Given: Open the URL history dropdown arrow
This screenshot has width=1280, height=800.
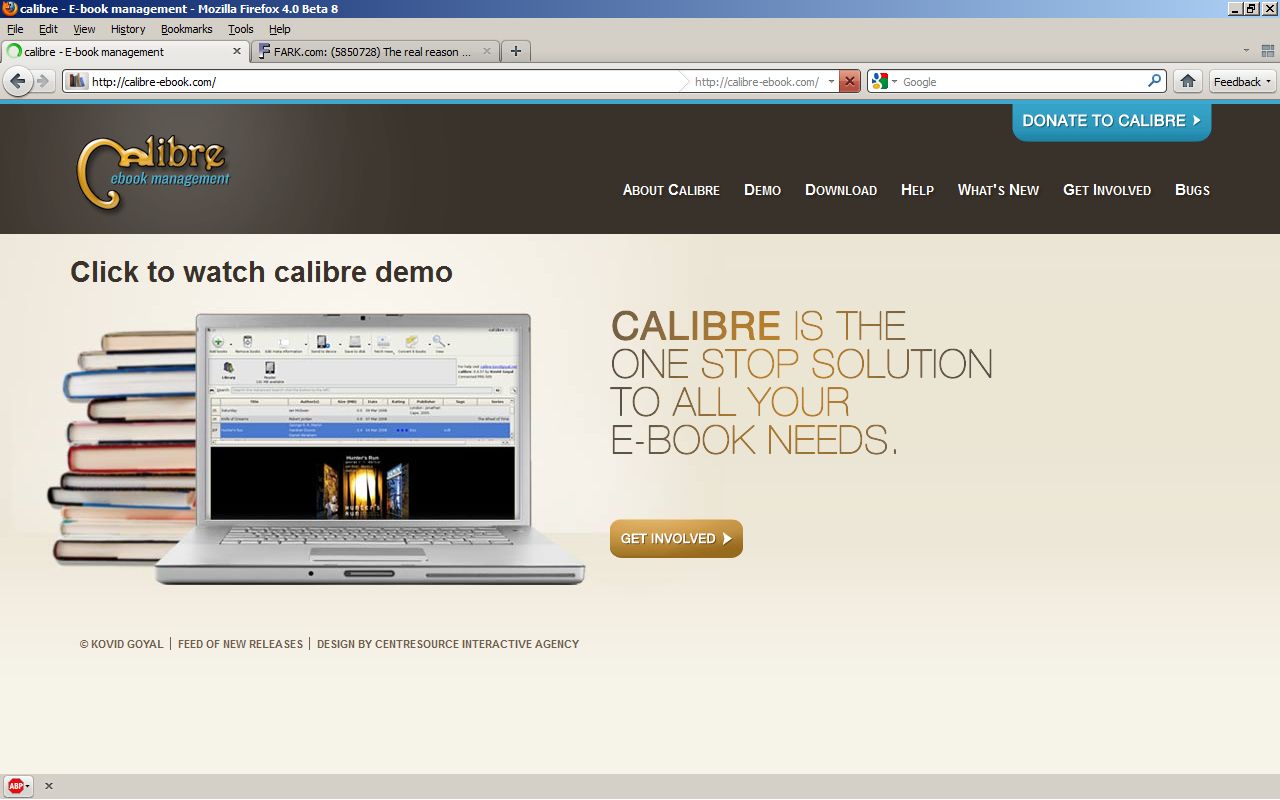Looking at the screenshot, I should coord(831,82).
